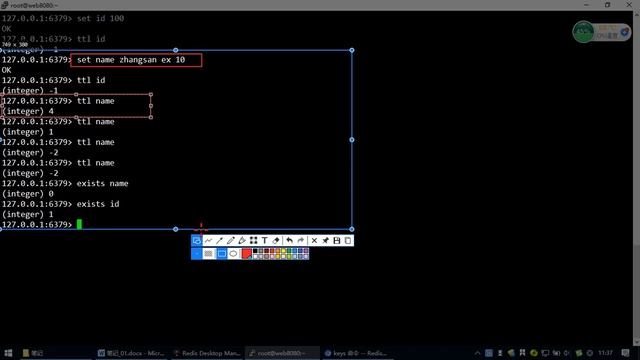
Task: Click the green terminal cursor at last prompt
Action: [x=79, y=224]
